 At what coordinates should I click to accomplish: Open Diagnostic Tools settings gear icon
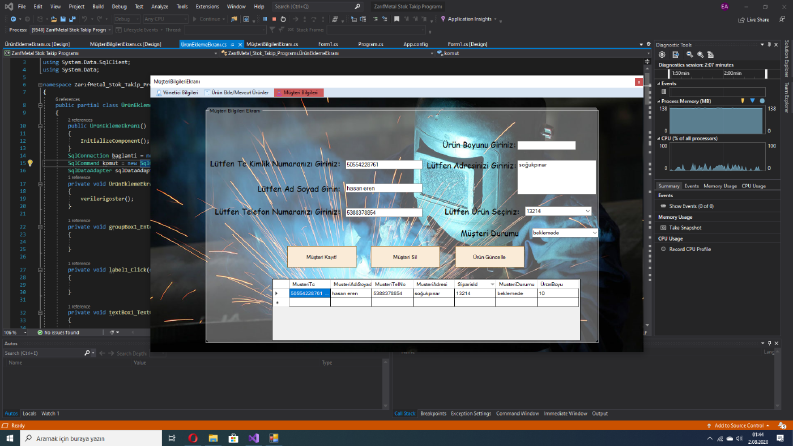click(x=662, y=55)
